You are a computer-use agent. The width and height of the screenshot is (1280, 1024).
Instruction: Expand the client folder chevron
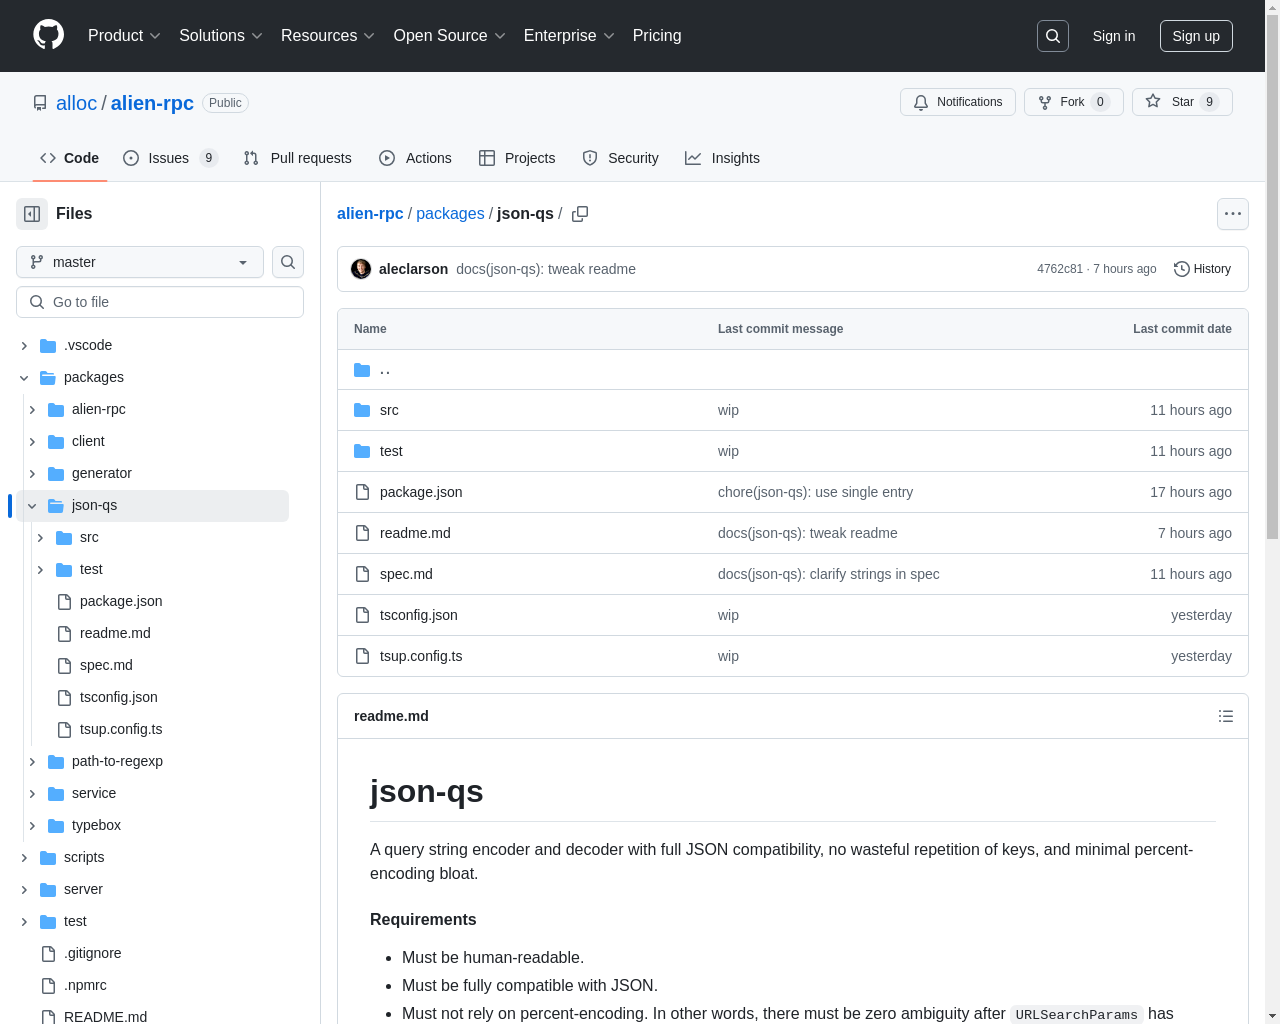pos(32,441)
